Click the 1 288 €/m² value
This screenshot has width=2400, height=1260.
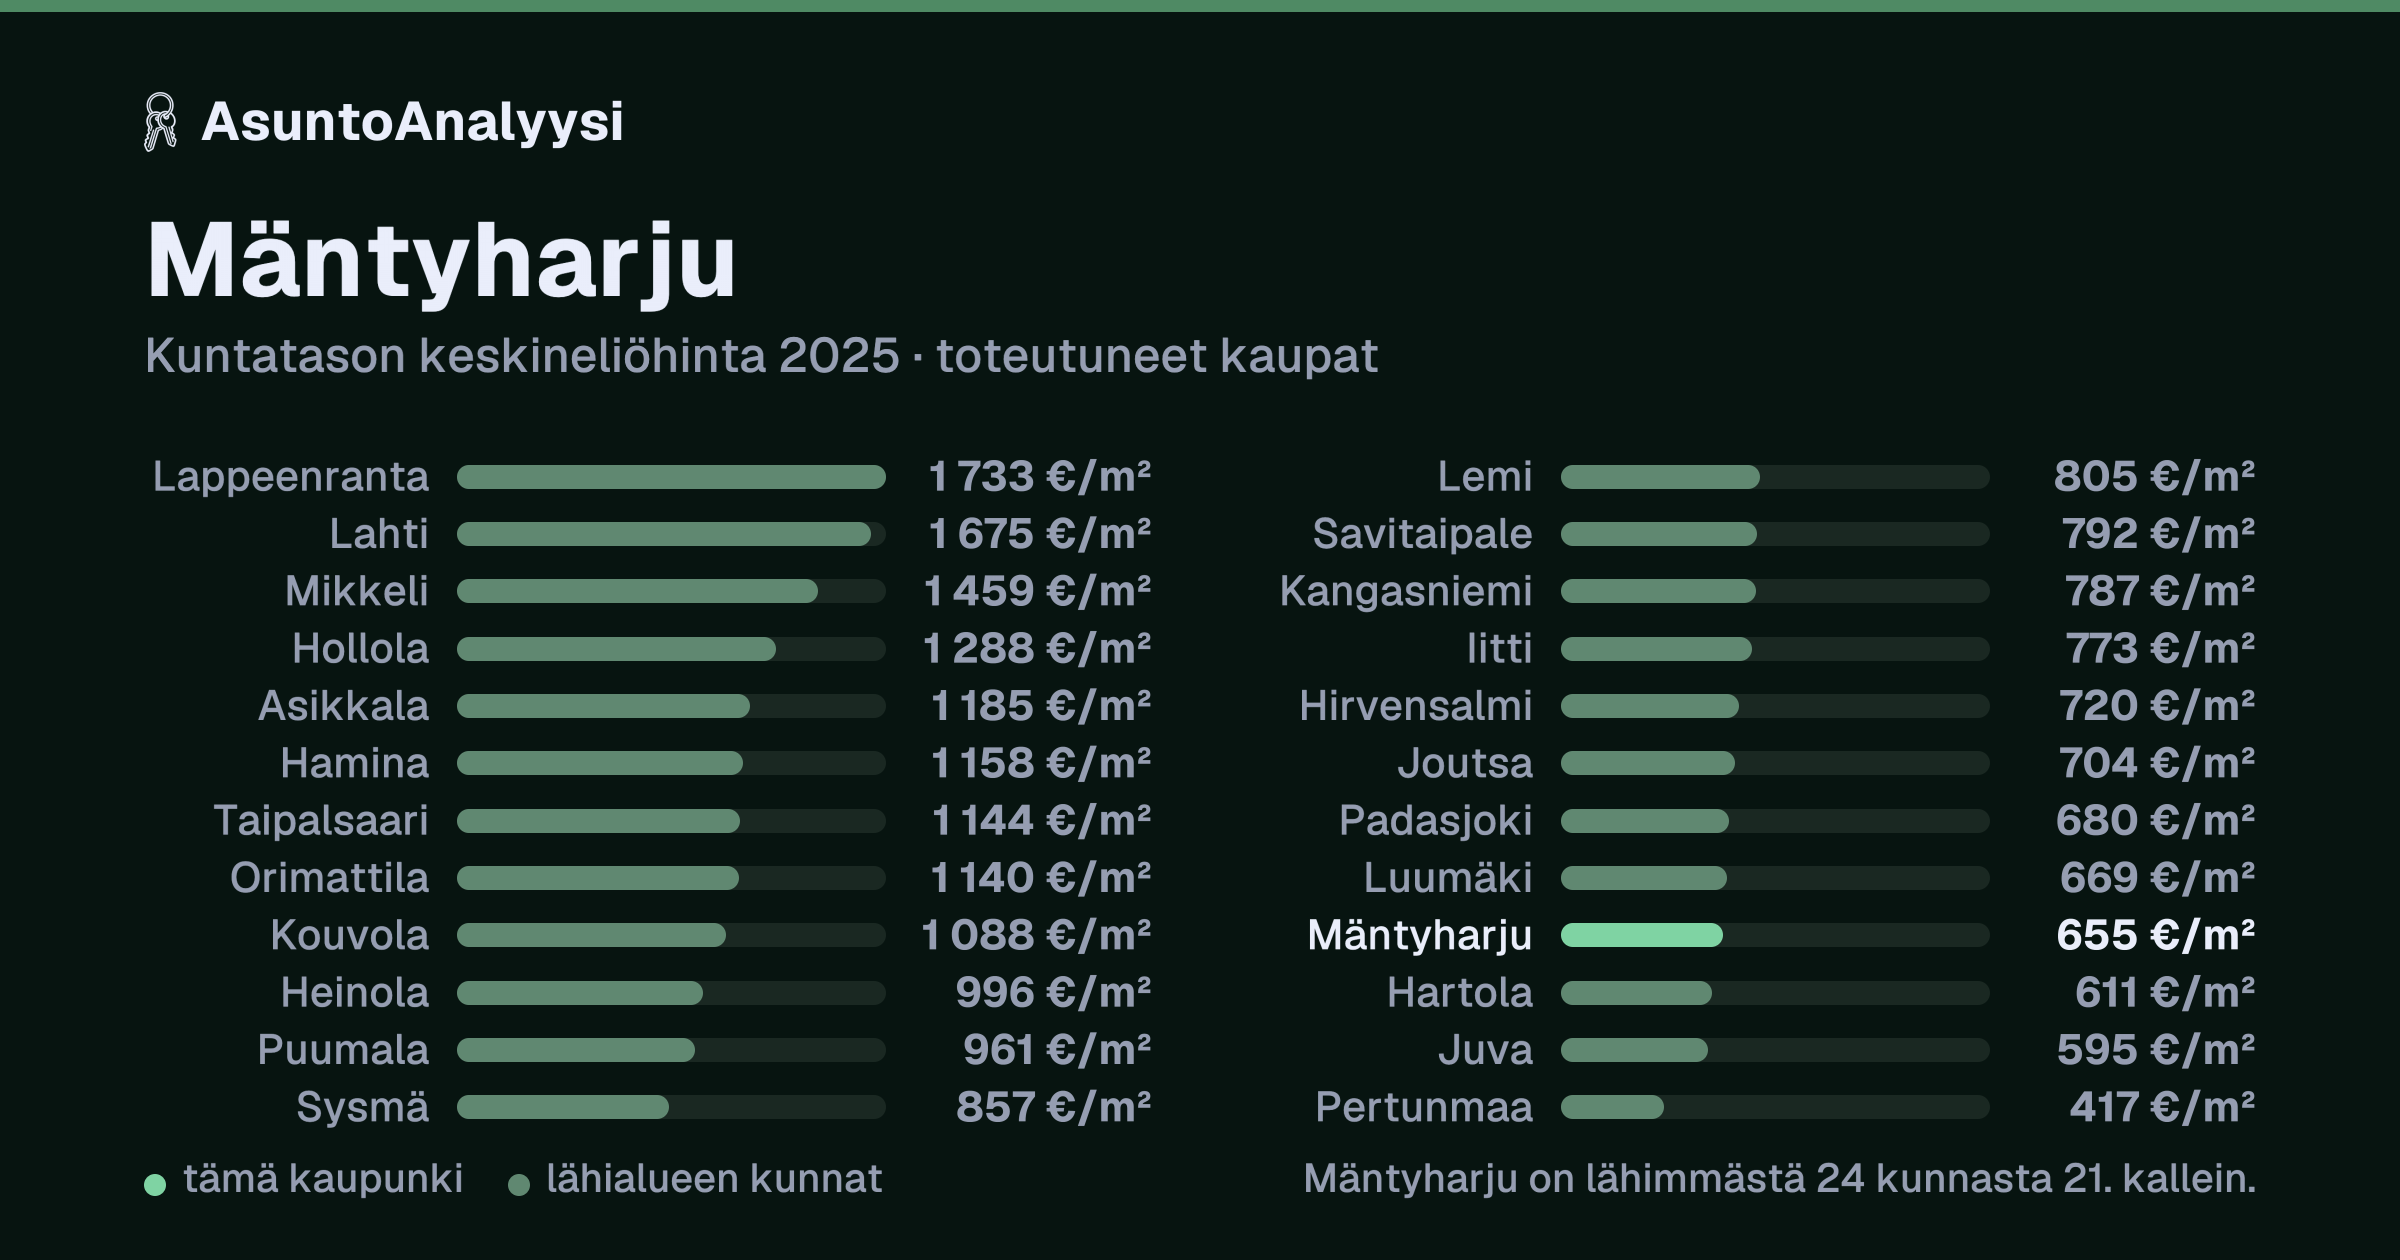tap(1037, 649)
